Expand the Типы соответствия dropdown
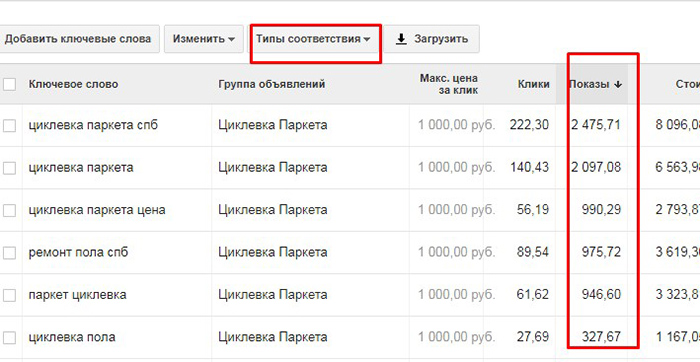This screenshot has height=362, width=700. tap(313, 39)
